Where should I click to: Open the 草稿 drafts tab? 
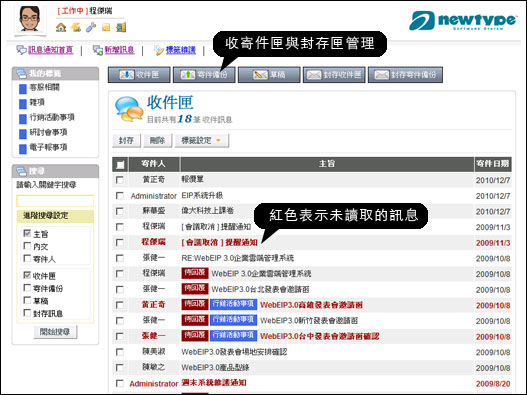(x=269, y=75)
